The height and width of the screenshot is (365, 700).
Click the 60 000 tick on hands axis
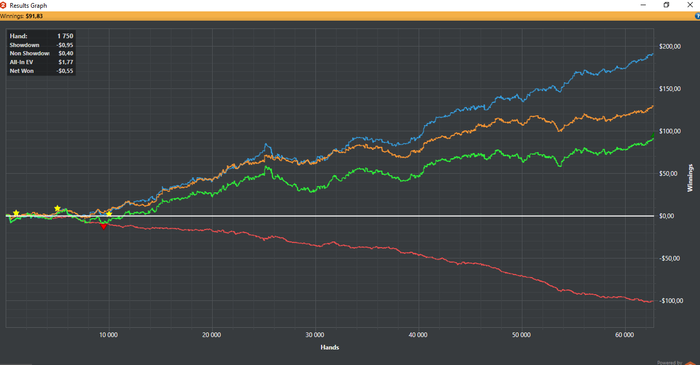point(624,335)
